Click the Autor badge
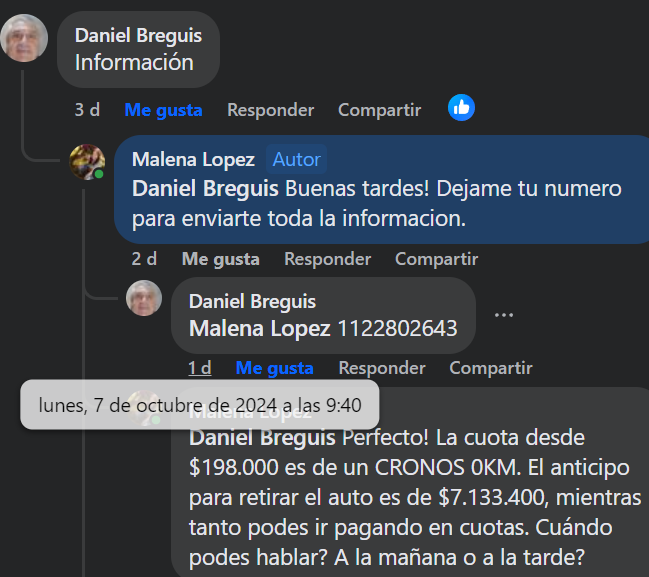Viewport: 649px width, 577px height. (297, 159)
